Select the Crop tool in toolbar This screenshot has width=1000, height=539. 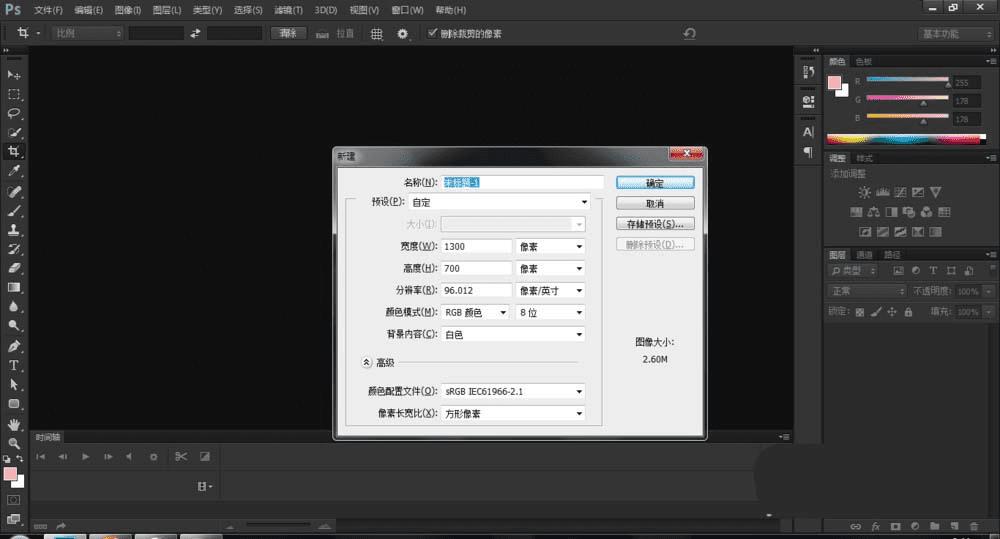(x=14, y=152)
